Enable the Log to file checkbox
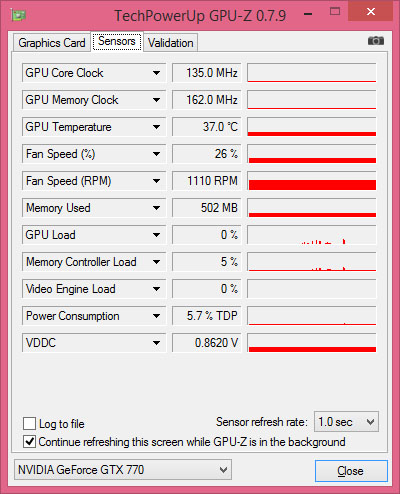Screen dimensions: 400x494 click(x=29, y=424)
